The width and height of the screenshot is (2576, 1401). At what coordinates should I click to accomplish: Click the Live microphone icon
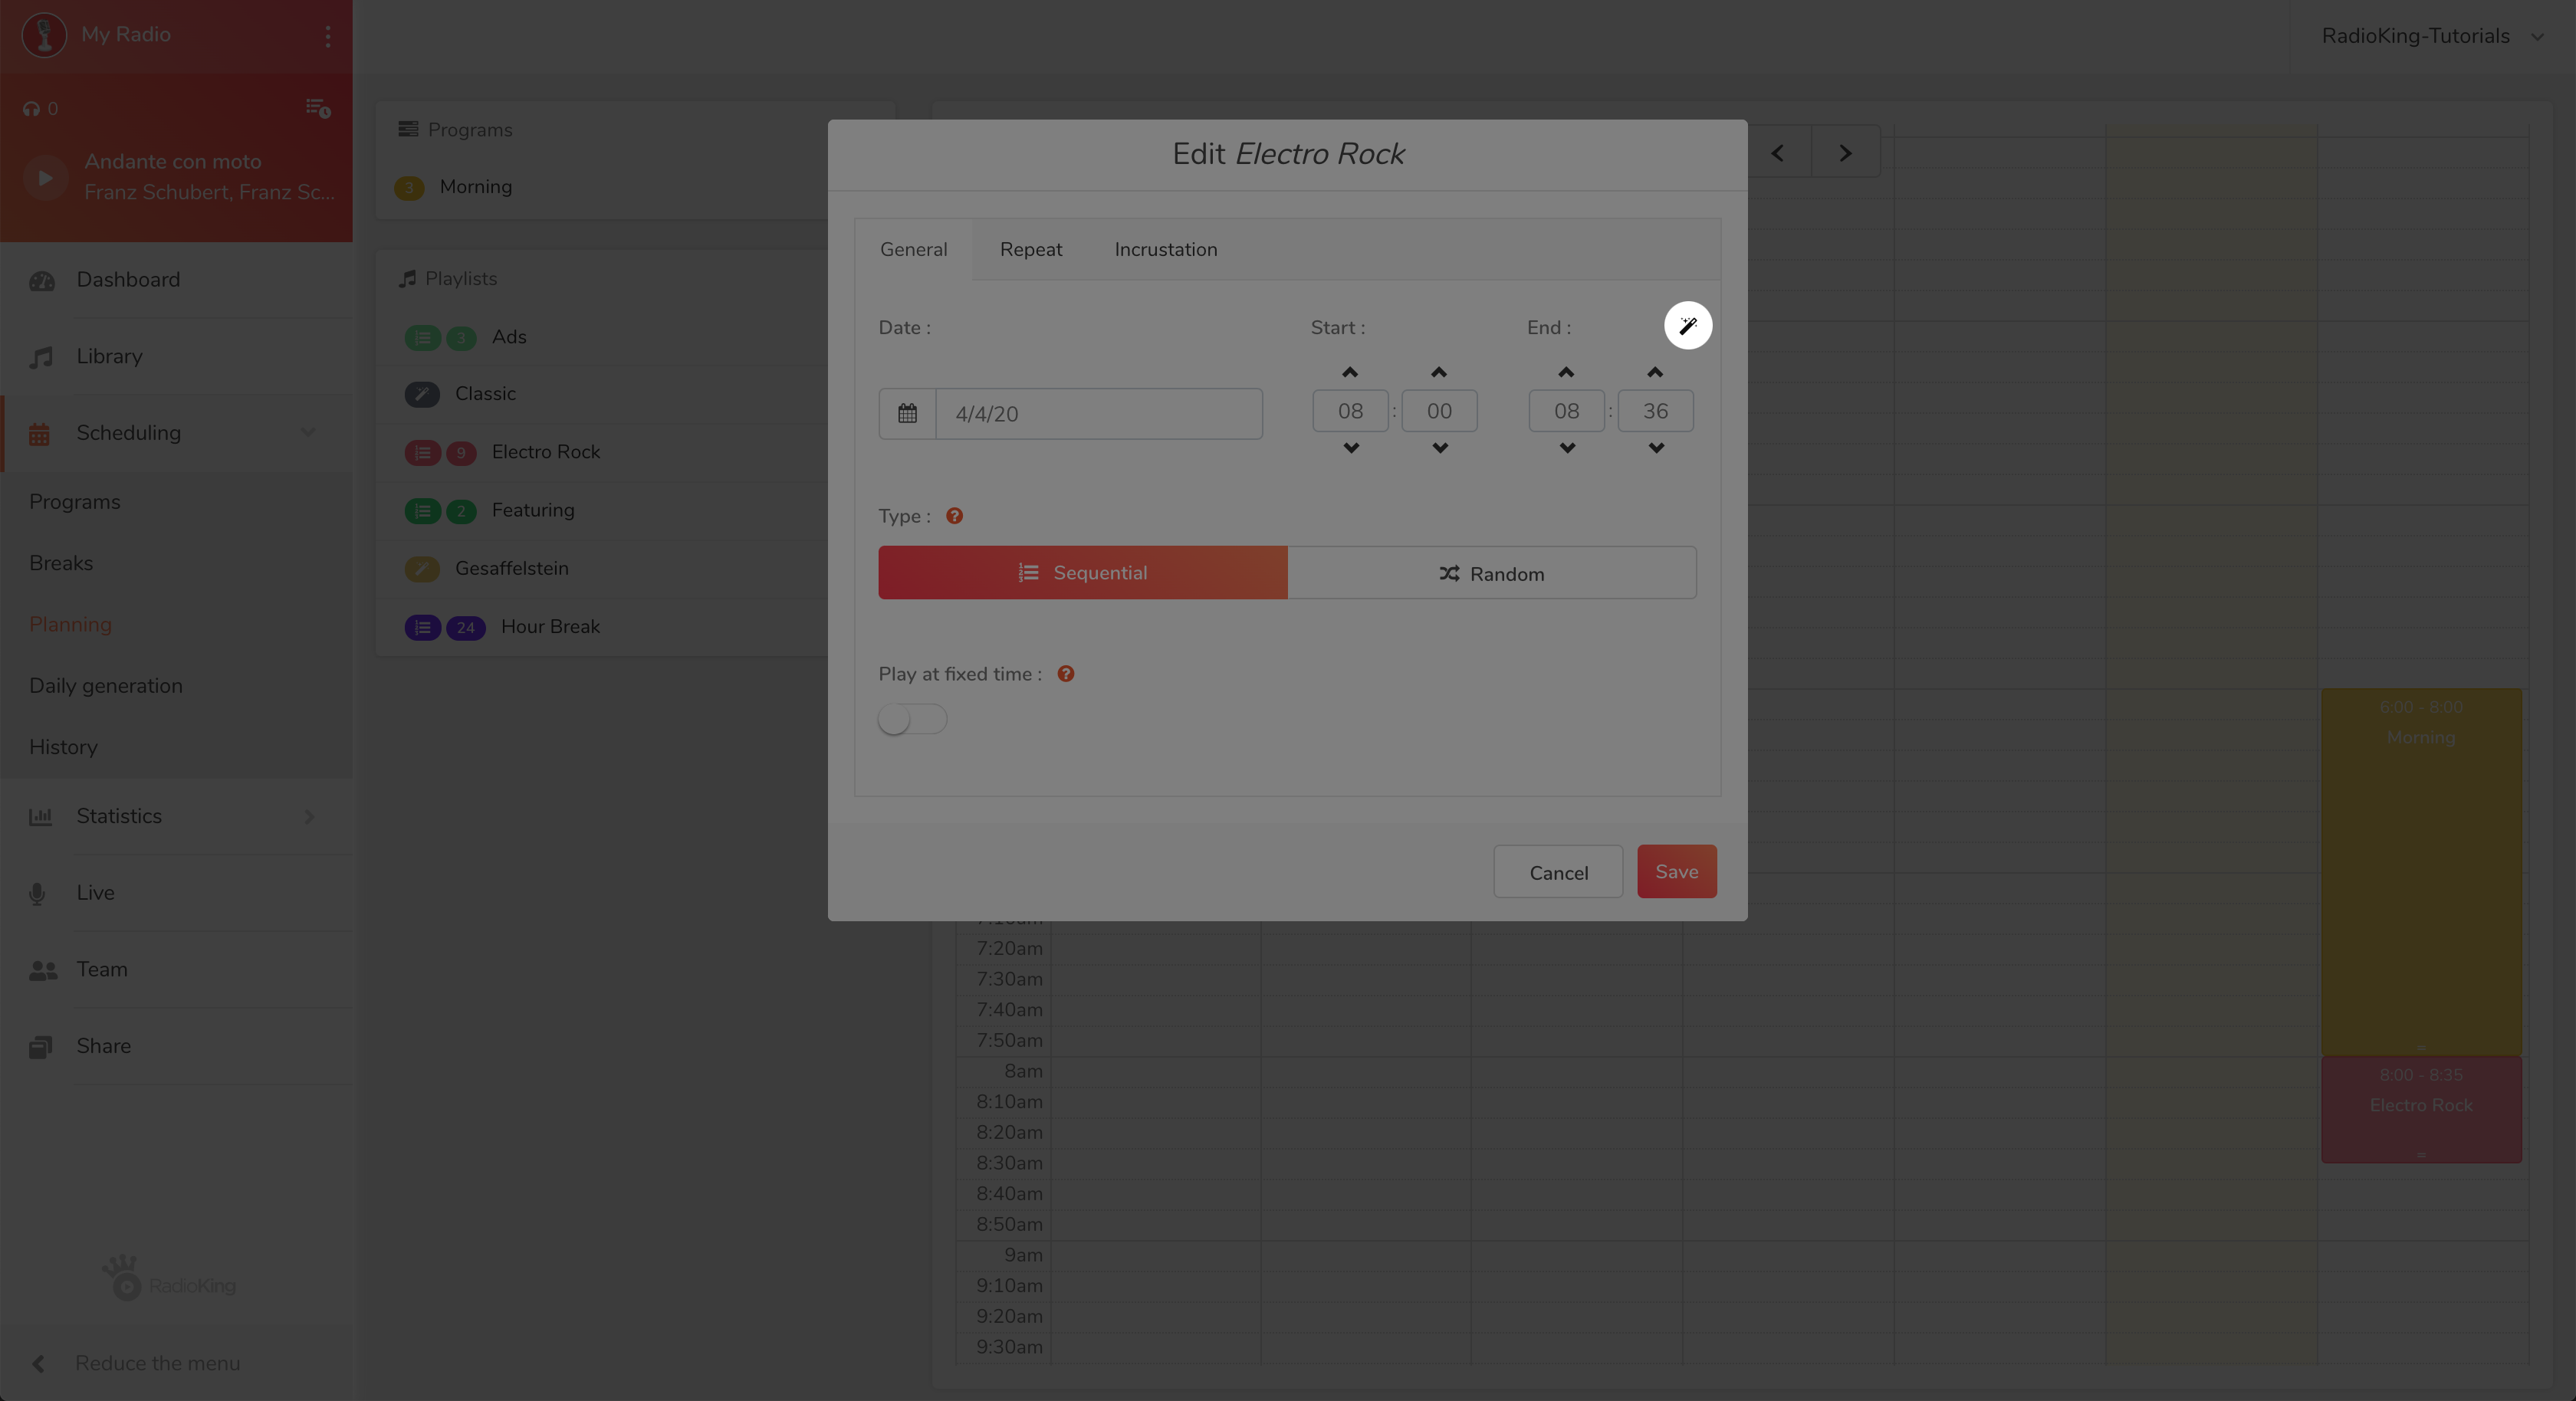pyautogui.click(x=37, y=893)
